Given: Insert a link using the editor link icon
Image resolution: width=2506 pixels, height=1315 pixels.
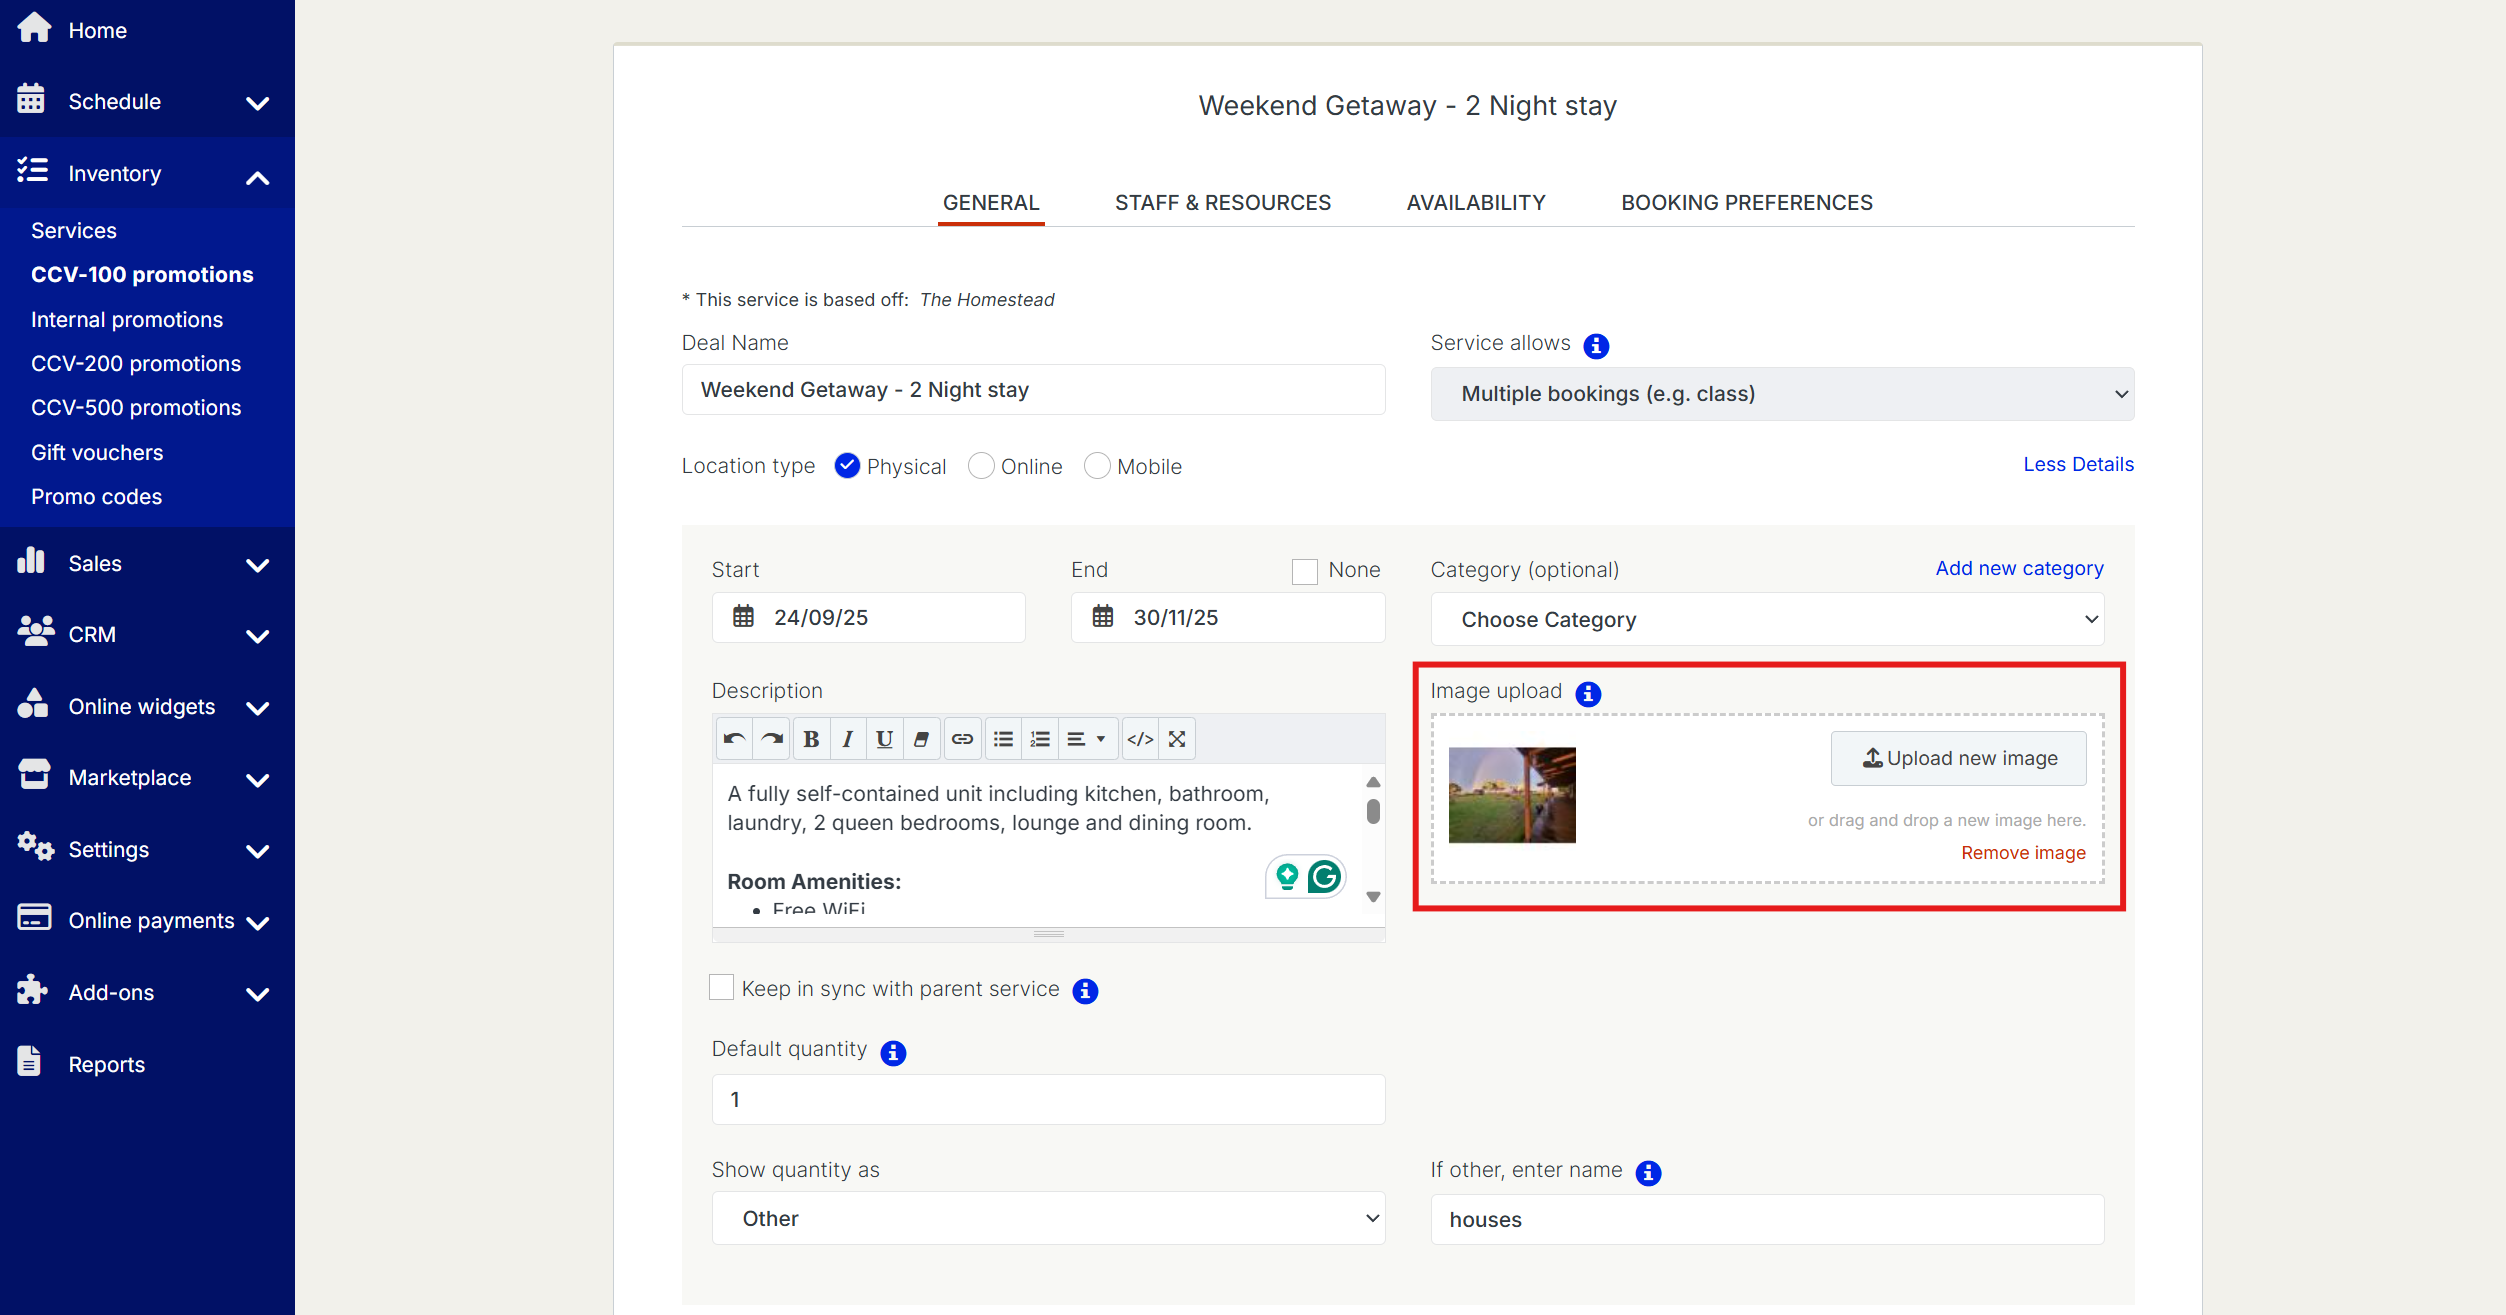Looking at the screenshot, I should (x=962, y=739).
